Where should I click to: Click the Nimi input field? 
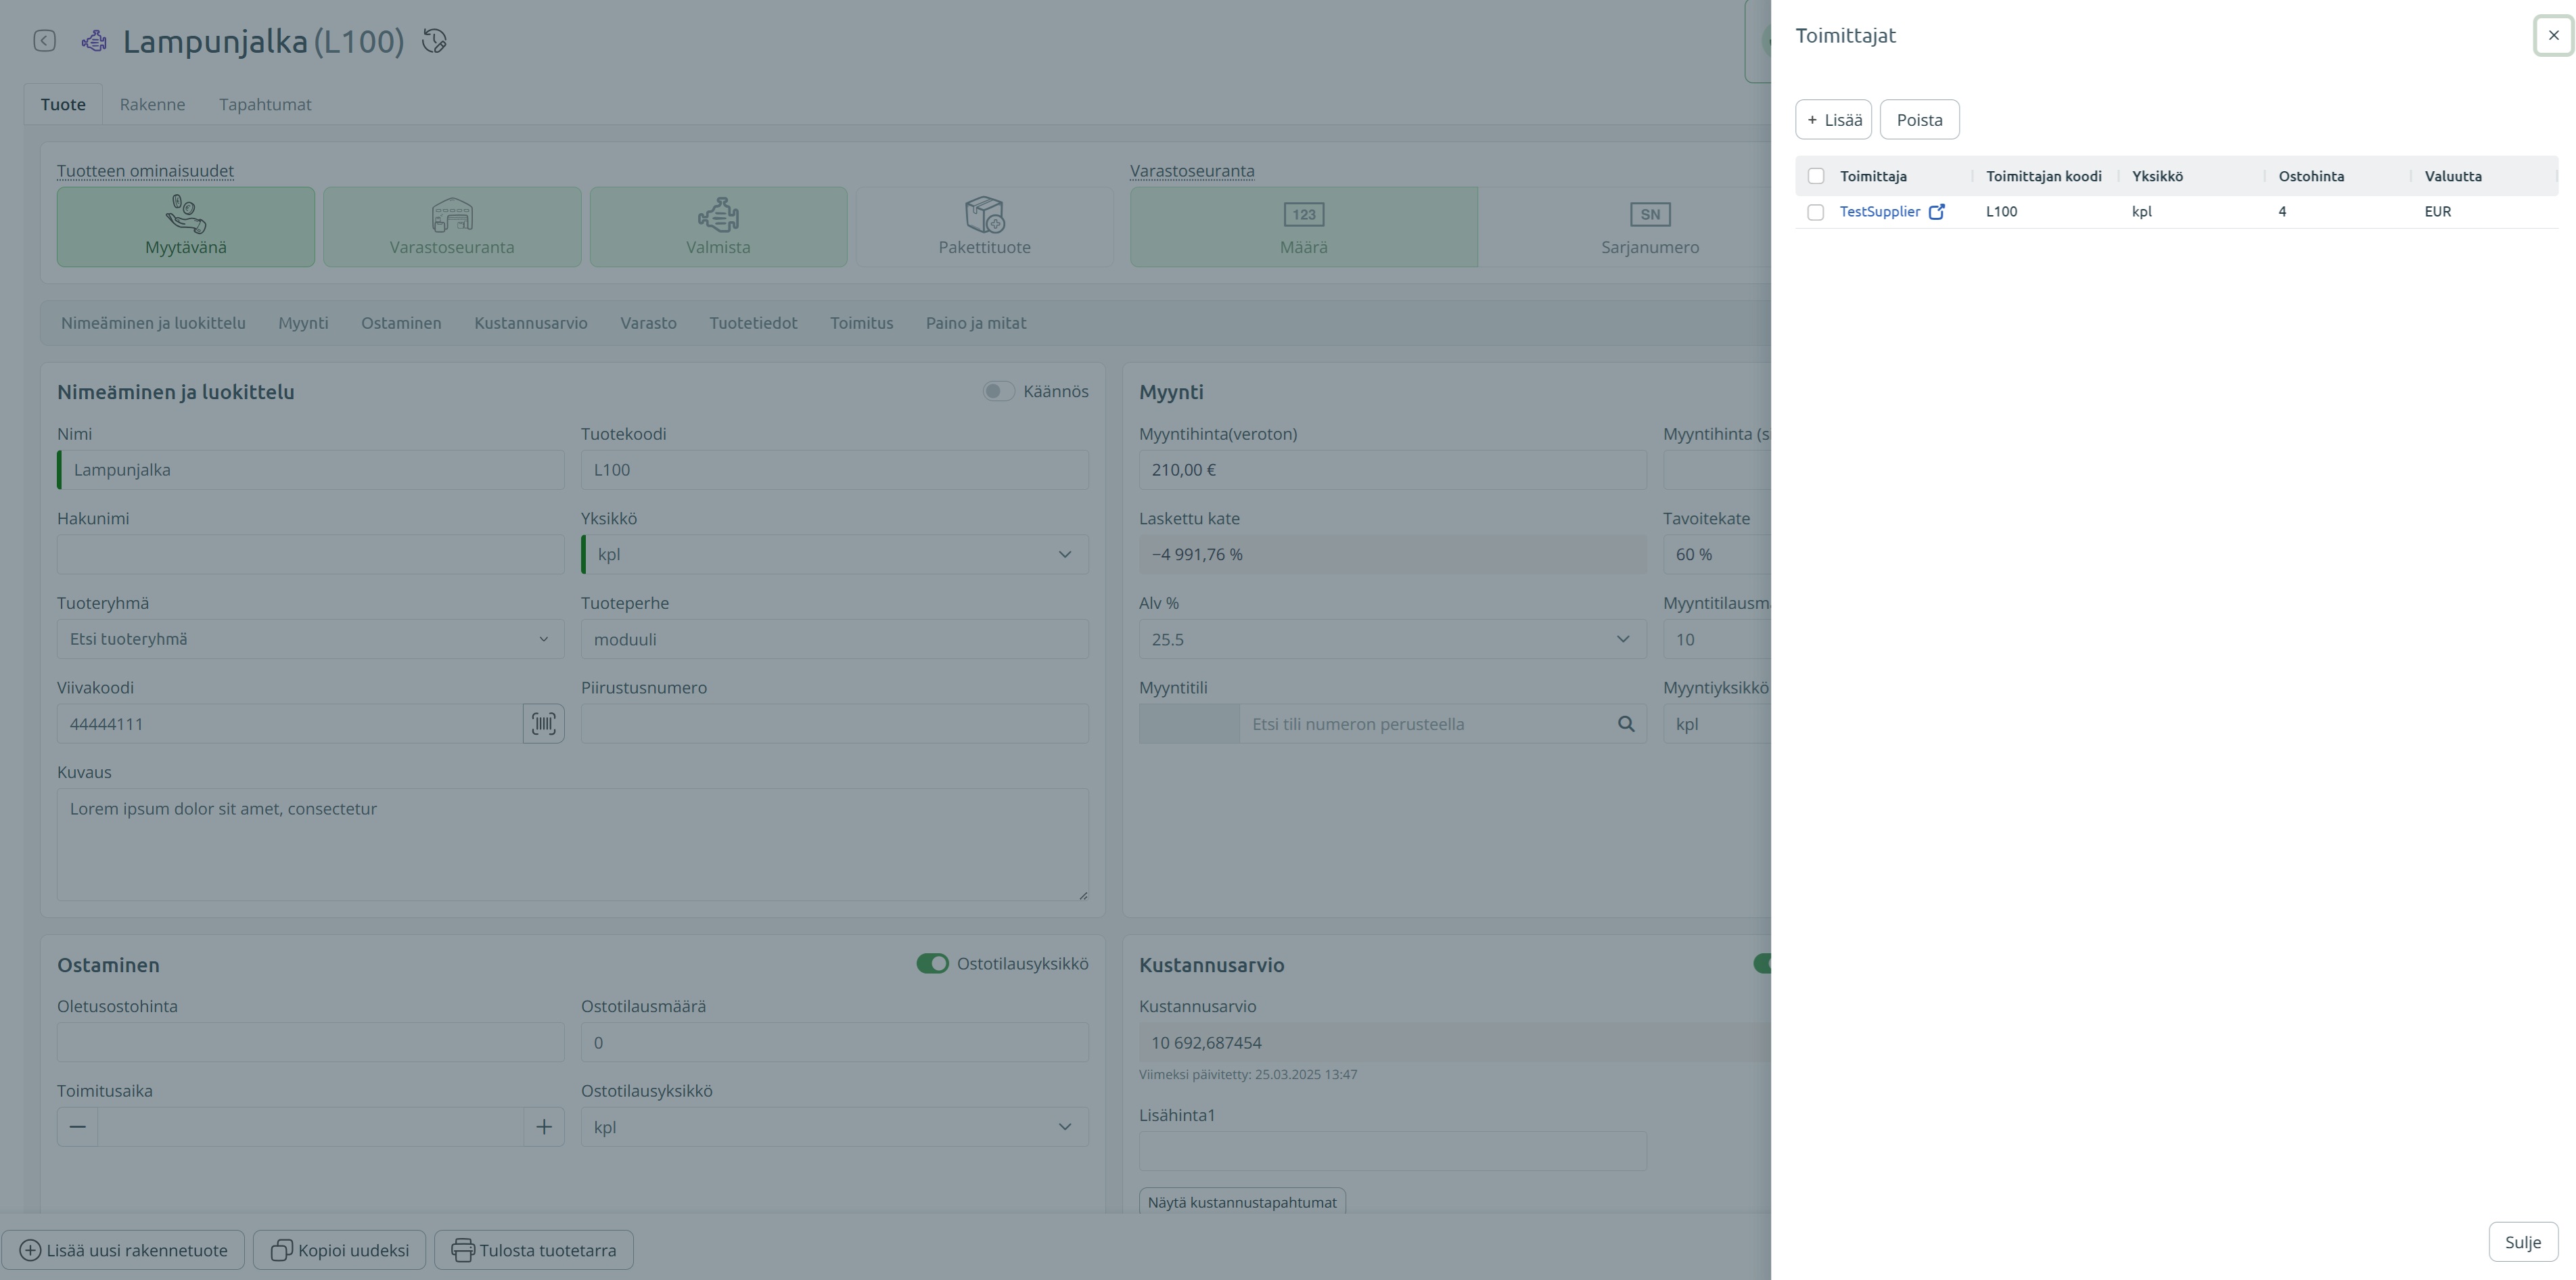coord(311,470)
